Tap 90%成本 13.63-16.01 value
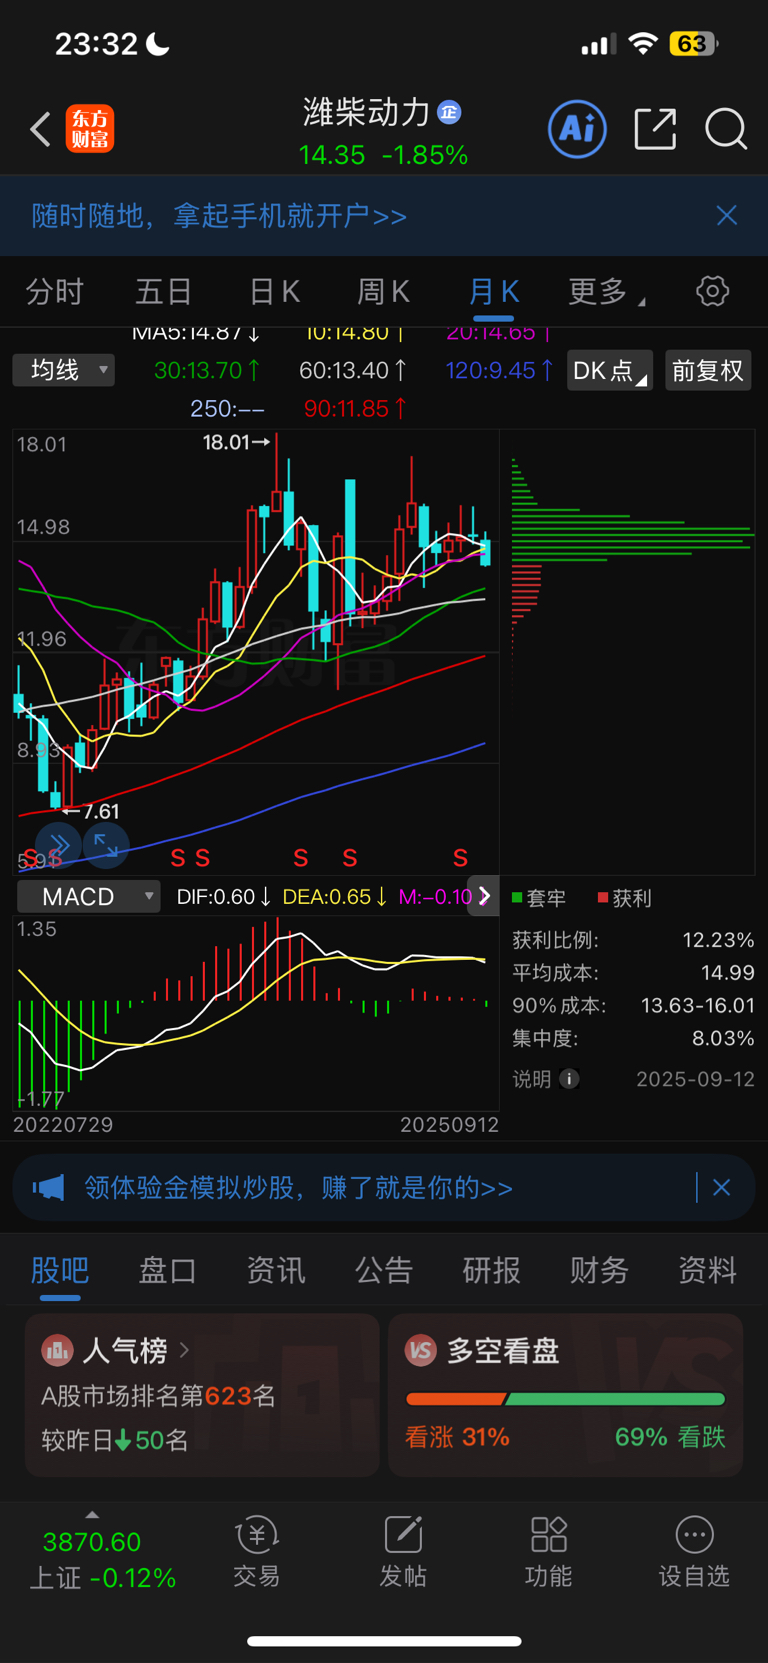Screen dimensions: 768x1663 [x=698, y=1006]
